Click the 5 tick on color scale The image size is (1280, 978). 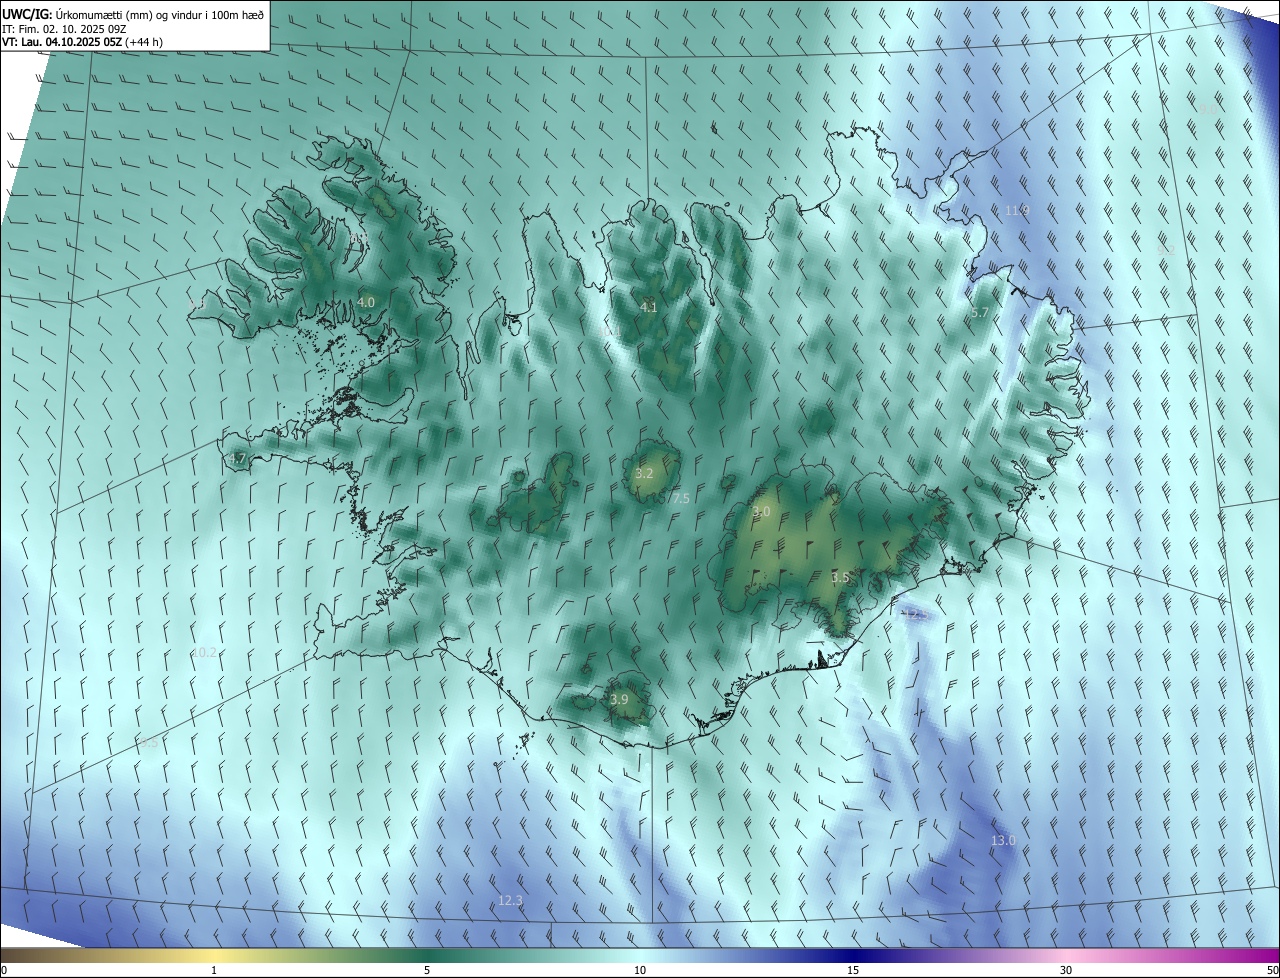click(427, 971)
